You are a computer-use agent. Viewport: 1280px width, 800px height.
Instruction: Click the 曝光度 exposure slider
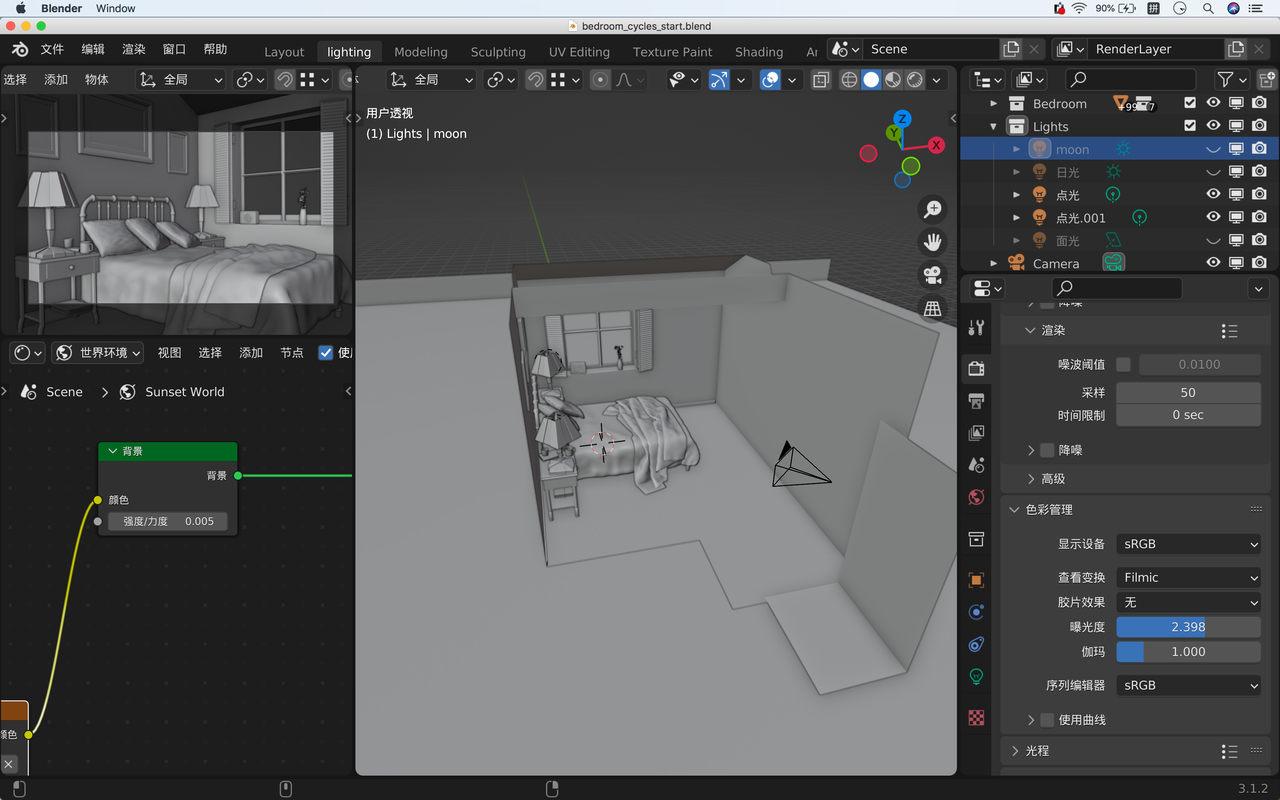pyautogui.click(x=1188, y=627)
